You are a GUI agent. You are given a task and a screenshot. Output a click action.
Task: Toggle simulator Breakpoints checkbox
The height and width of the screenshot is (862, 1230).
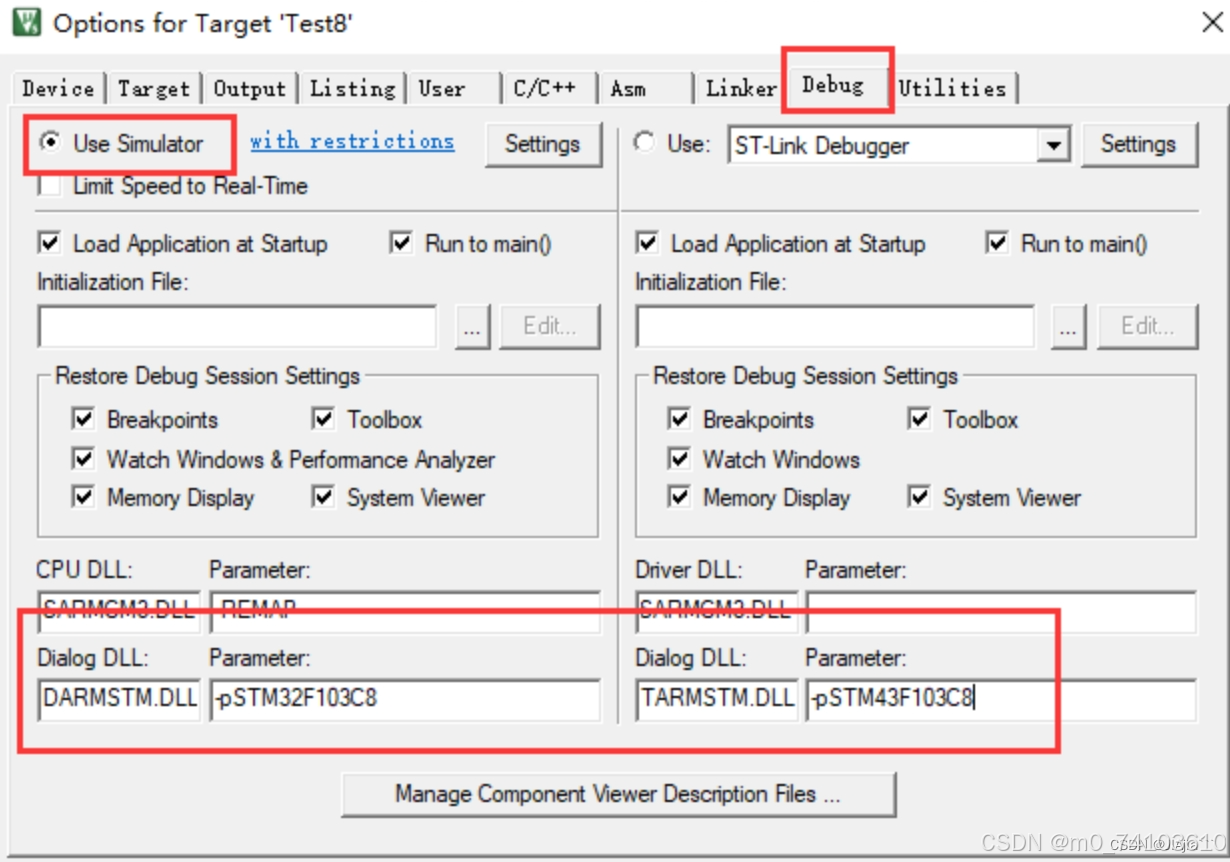(x=83, y=419)
